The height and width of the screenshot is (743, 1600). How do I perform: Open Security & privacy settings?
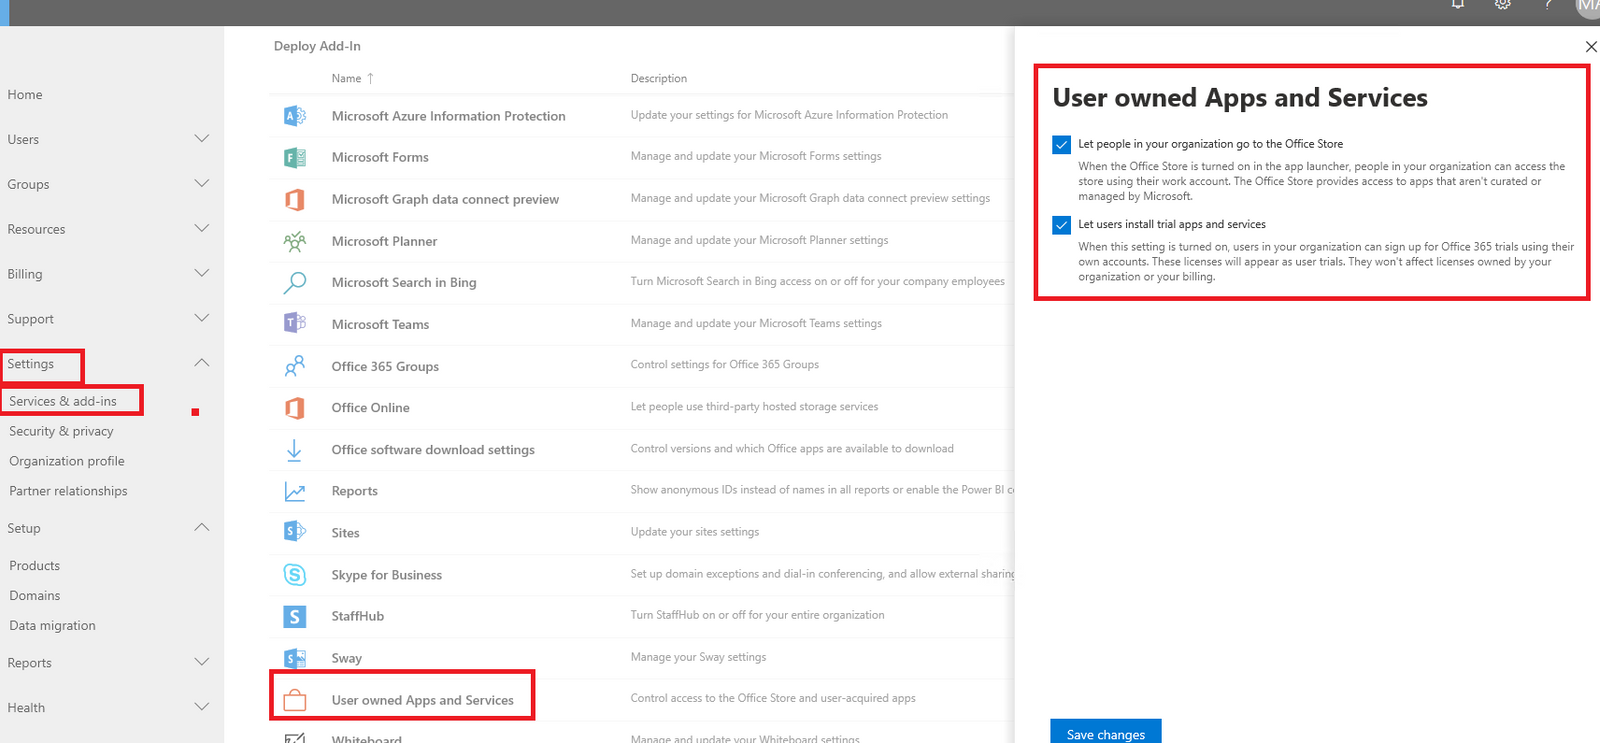(x=61, y=431)
